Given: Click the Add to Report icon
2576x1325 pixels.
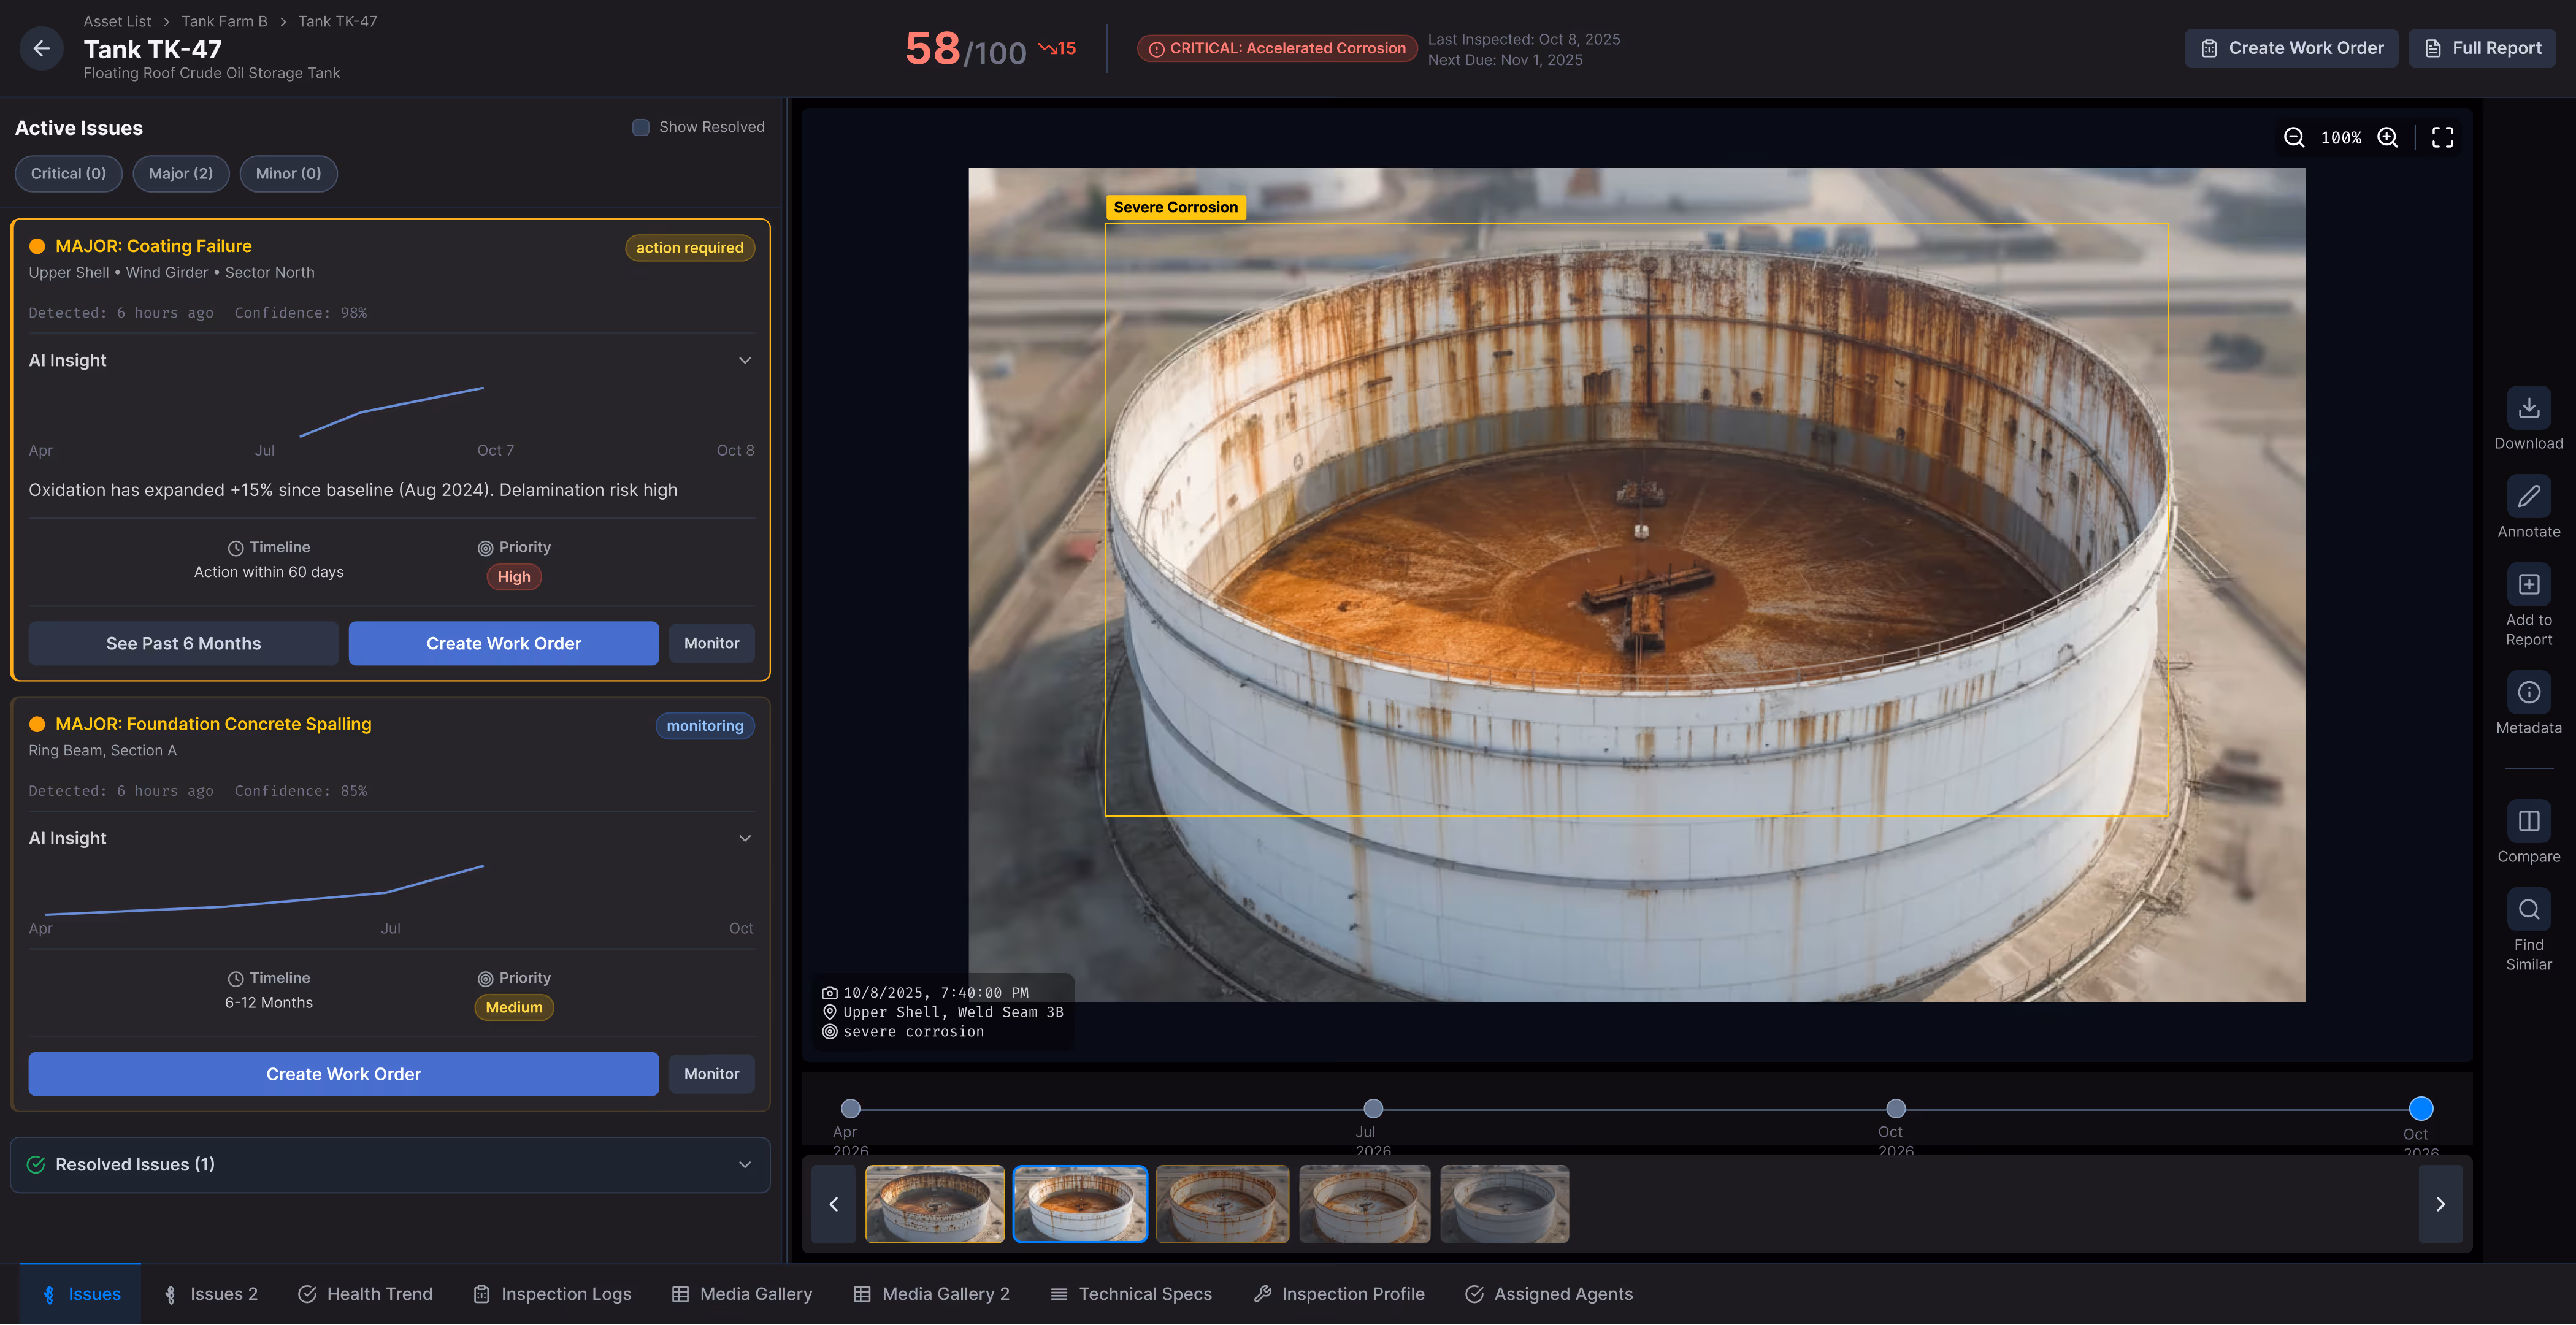Looking at the screenshot, I should pos(2528,584).
